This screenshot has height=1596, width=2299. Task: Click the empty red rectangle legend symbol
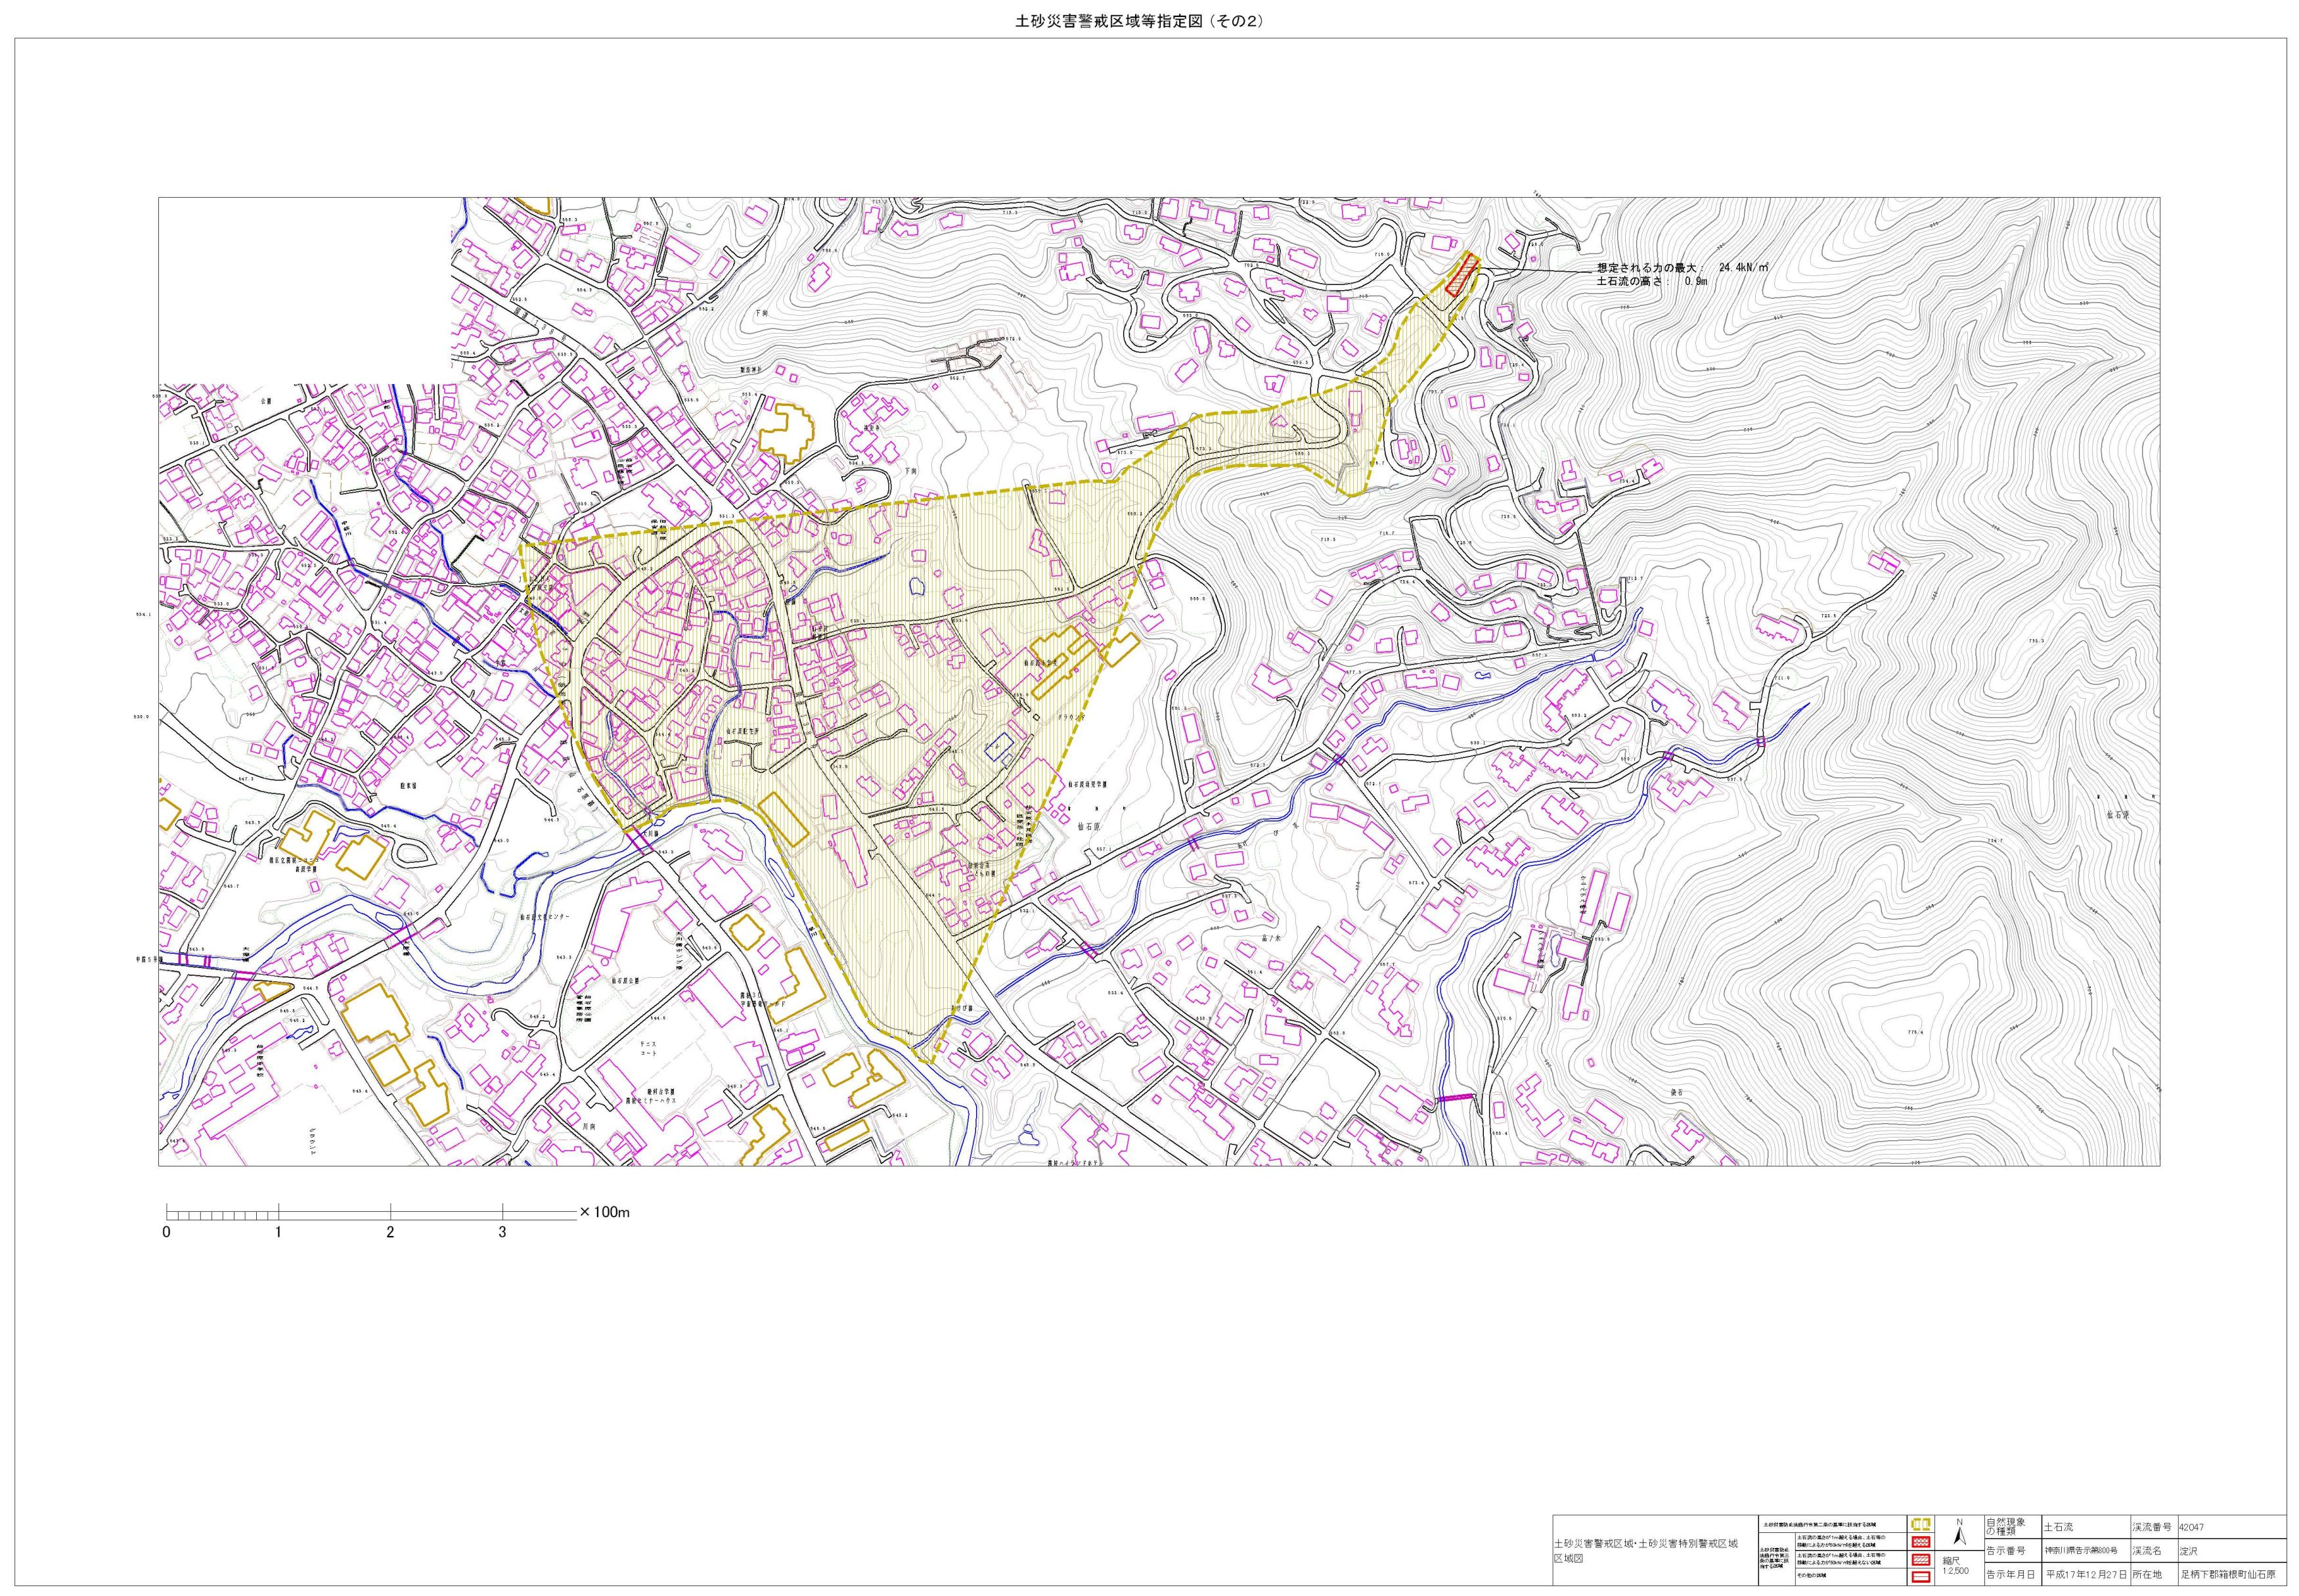[1920, 1577]
